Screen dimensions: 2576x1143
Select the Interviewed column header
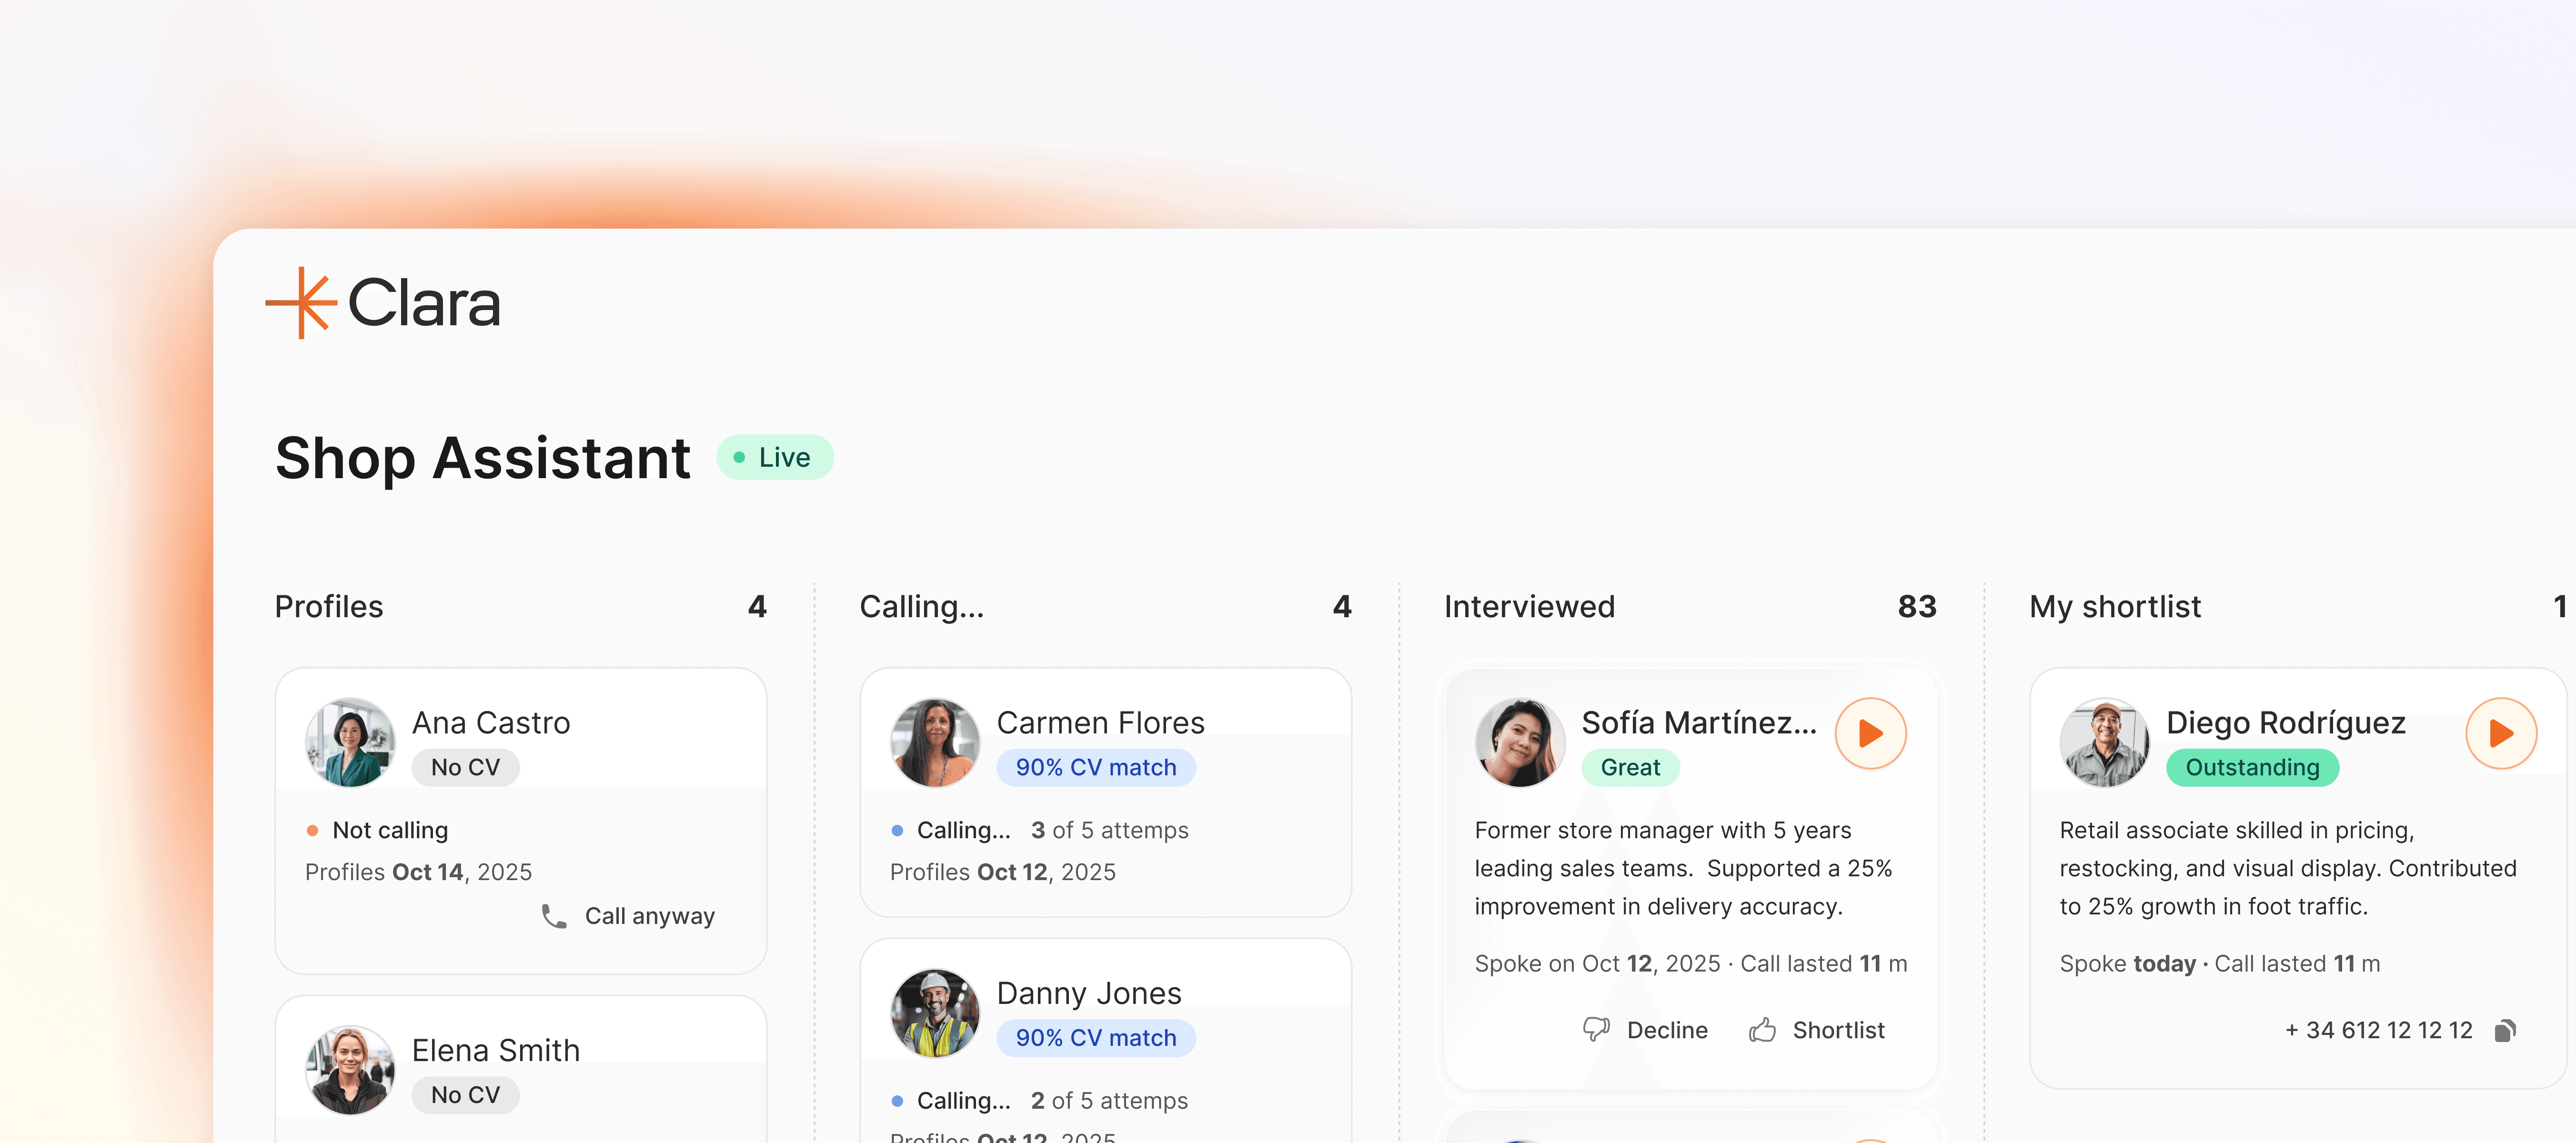tap(1528, 606)
